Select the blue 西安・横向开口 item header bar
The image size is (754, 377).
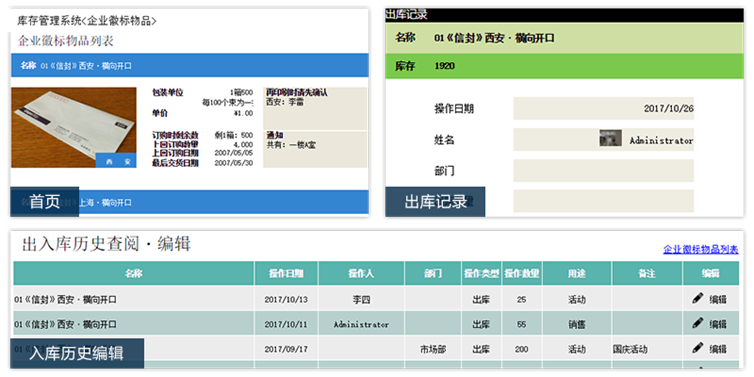click(x=189, y=66)
